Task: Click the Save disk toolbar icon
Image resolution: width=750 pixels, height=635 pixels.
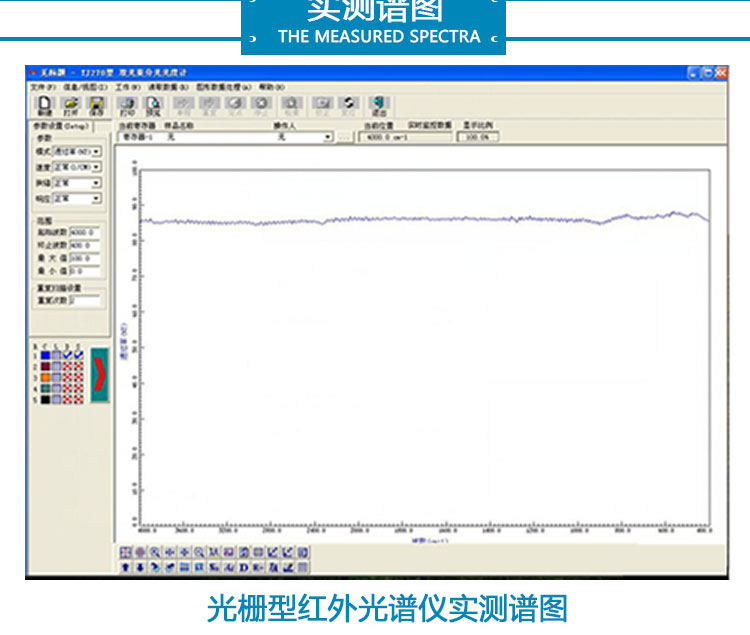Action: tap(97, 106)
